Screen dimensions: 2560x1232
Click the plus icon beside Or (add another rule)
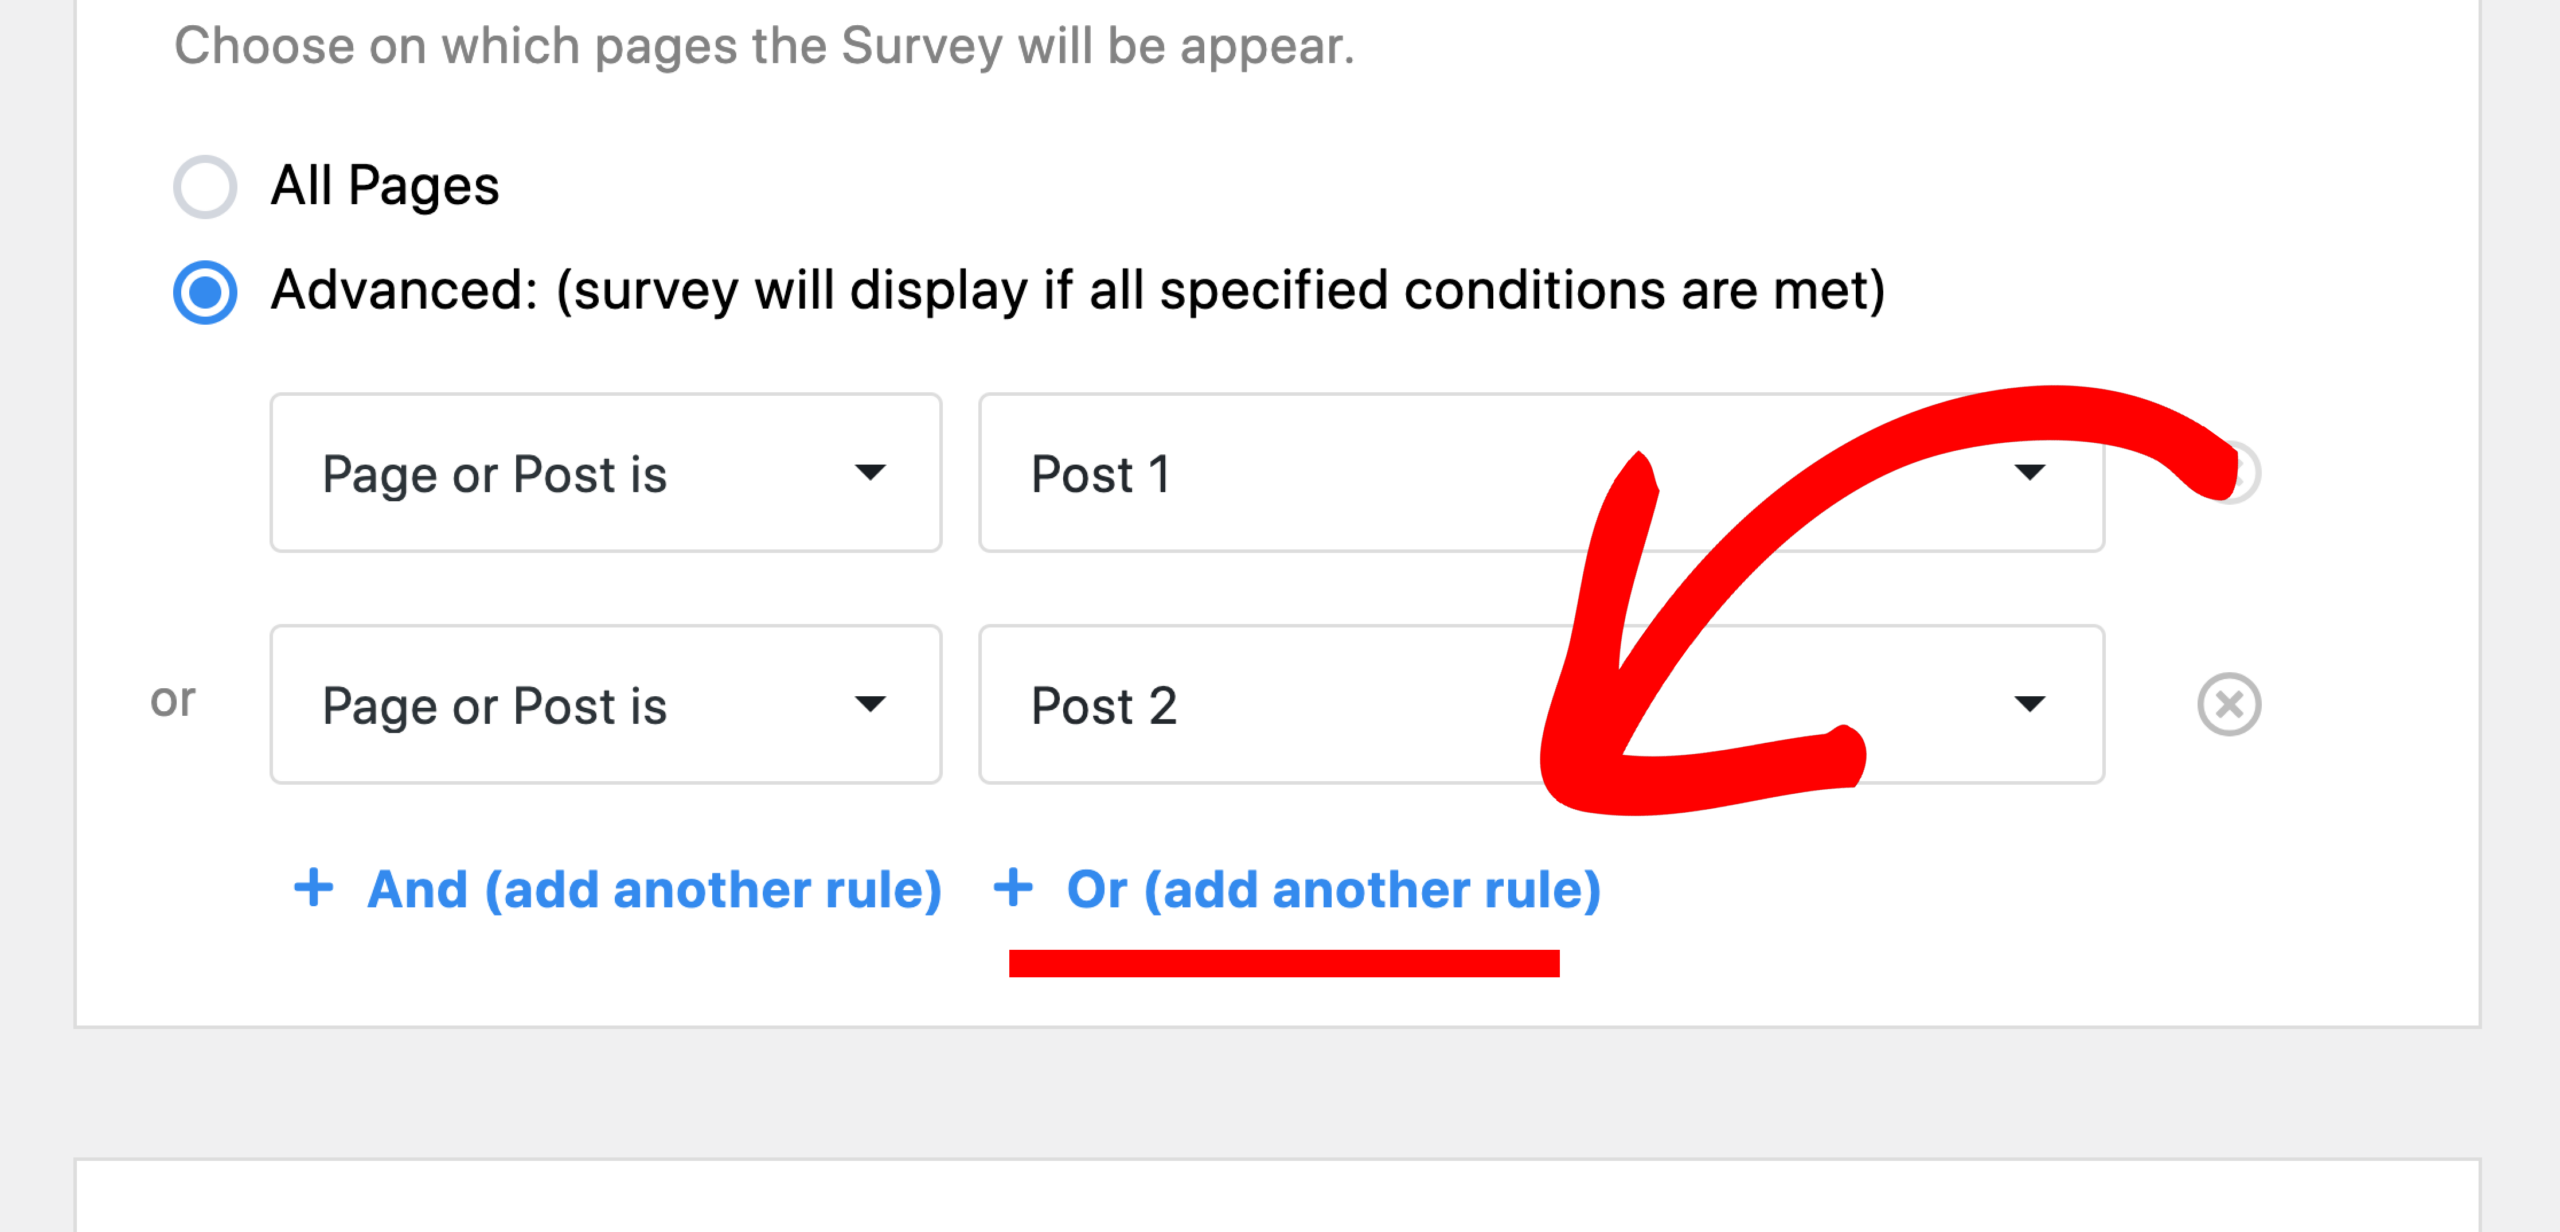(x=1013, y=888)
